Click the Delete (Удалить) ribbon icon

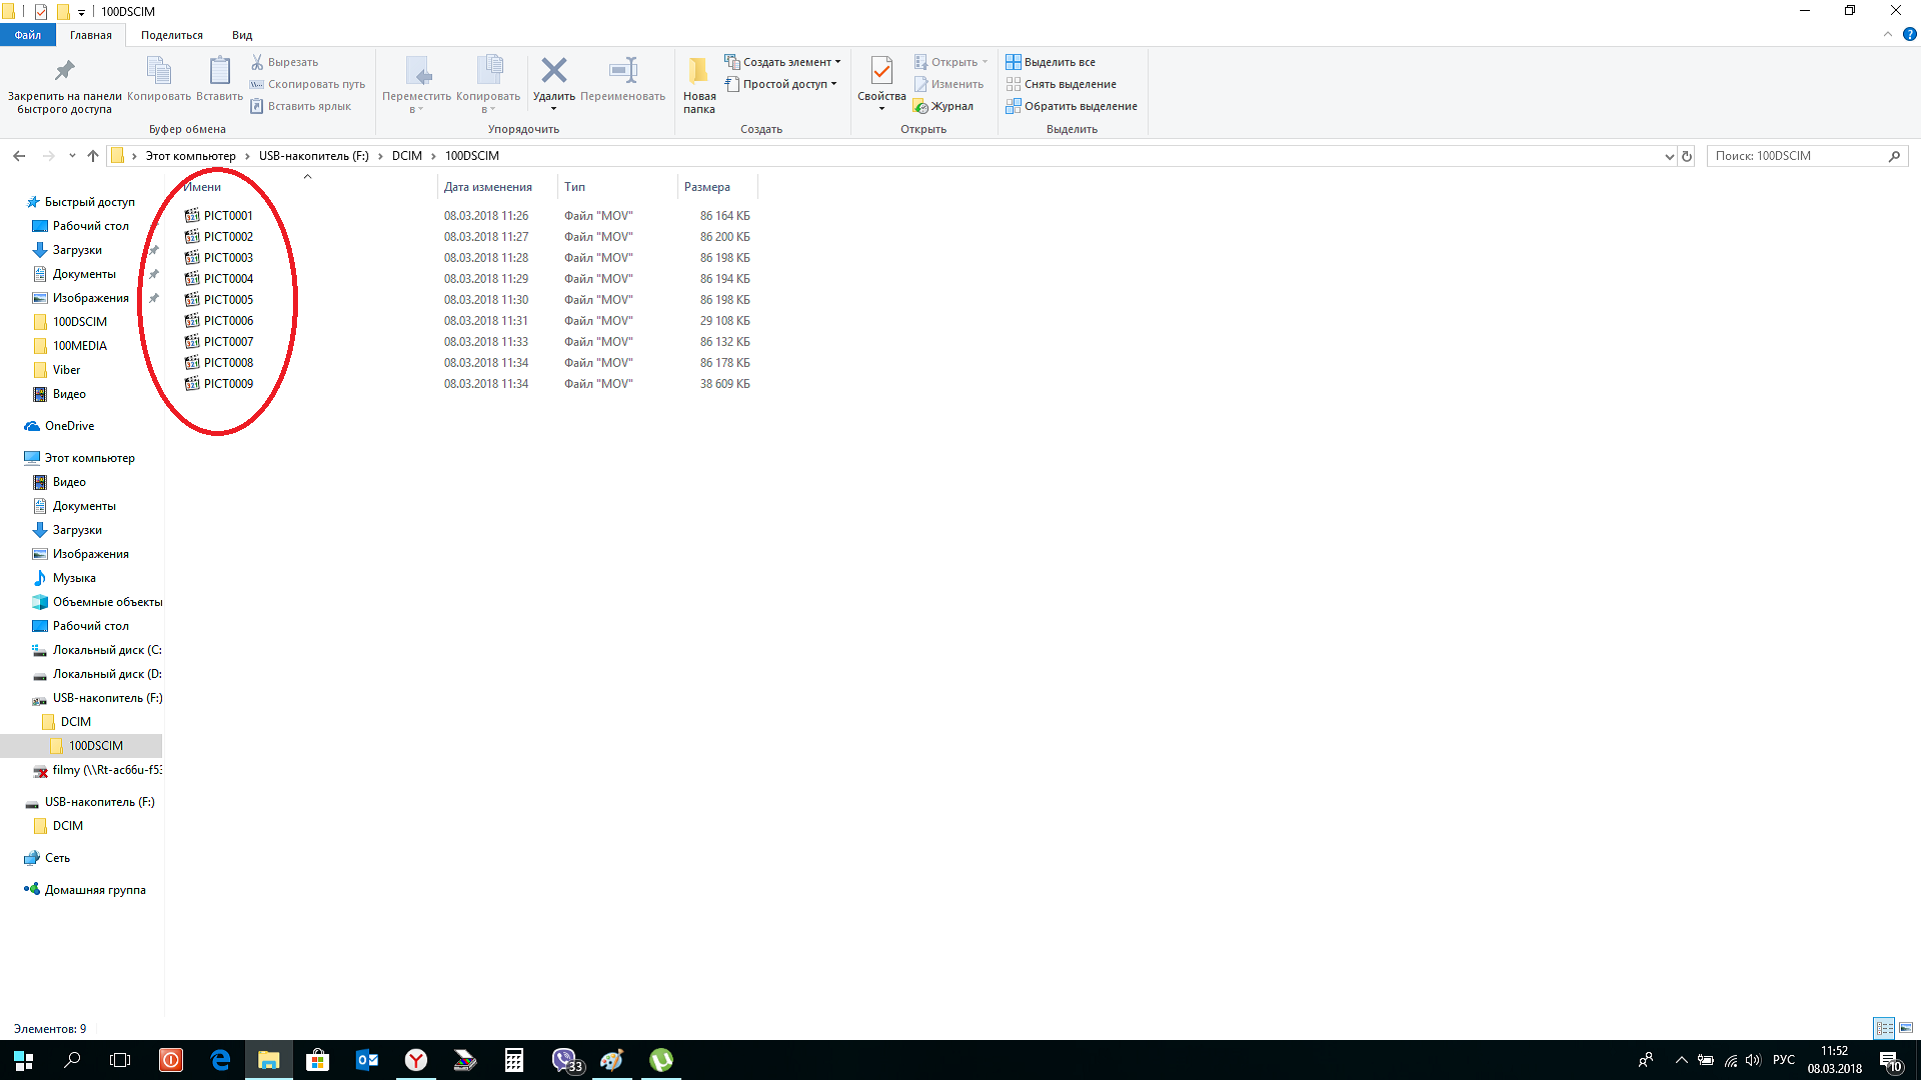pos(553,72)
